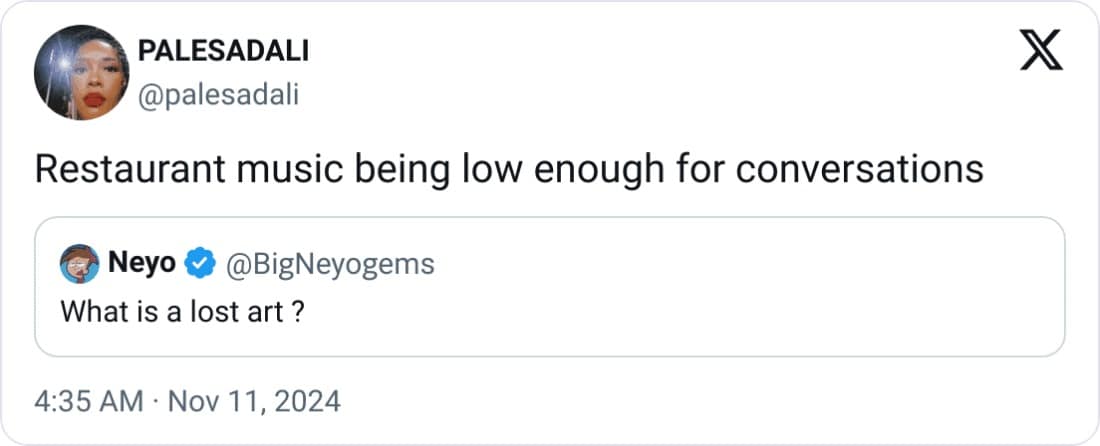Click the 4:35 AM timestamp

point(91,402)
